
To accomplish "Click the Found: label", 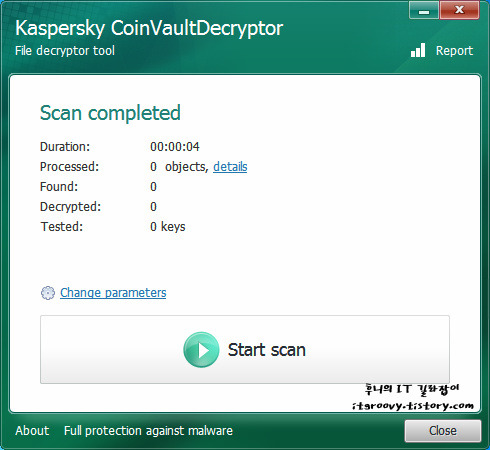I will (59, 186).
